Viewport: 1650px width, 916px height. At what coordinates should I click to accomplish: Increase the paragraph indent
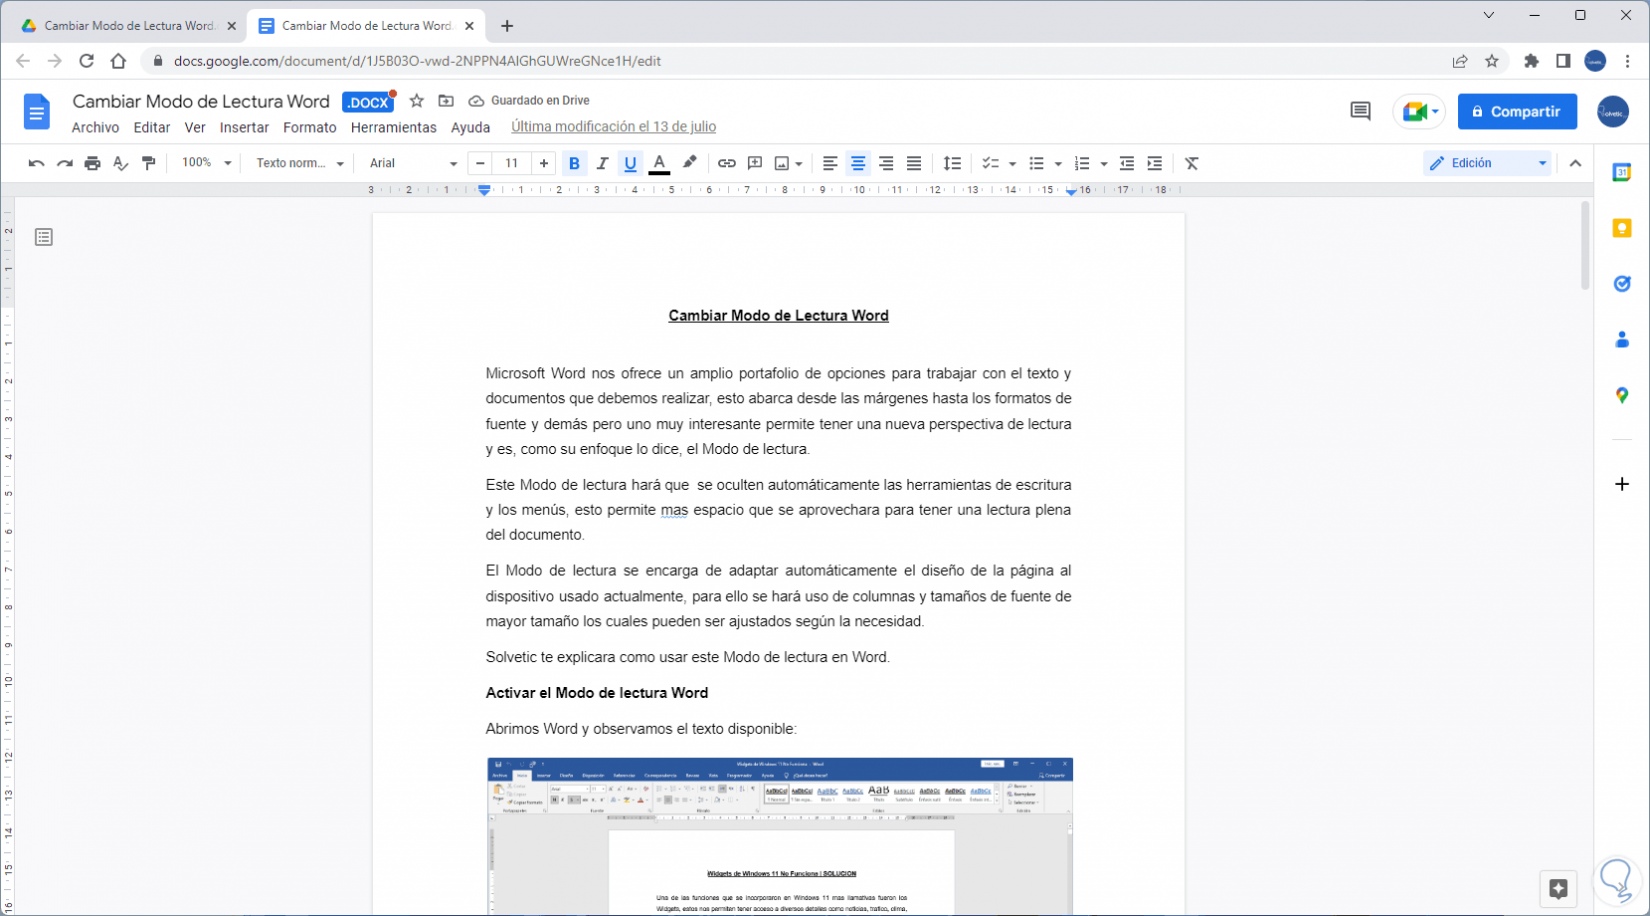1155,163
